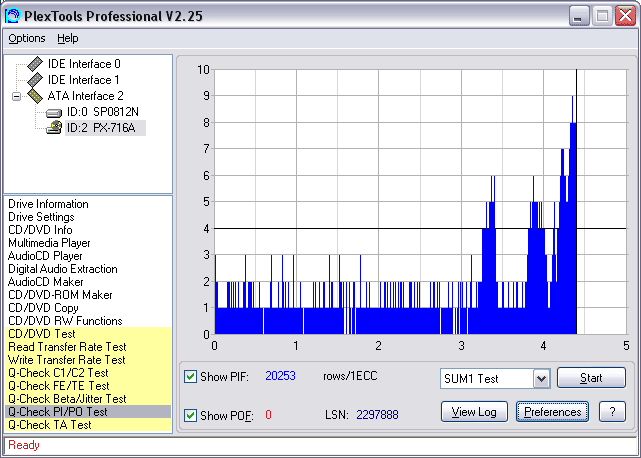Screen dimensions: 641x458
Task: Open the Help menu
Action: 67,38
